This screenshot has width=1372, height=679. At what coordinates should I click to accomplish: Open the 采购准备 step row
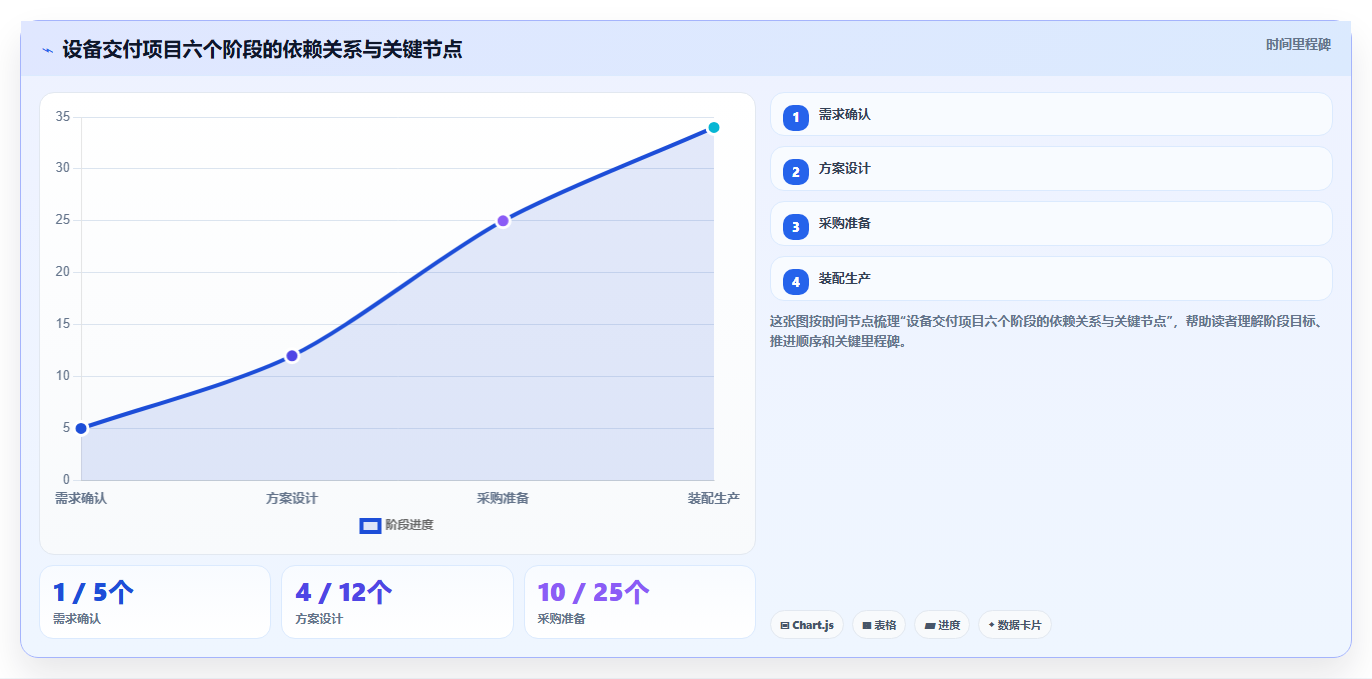coord(1051,224)
